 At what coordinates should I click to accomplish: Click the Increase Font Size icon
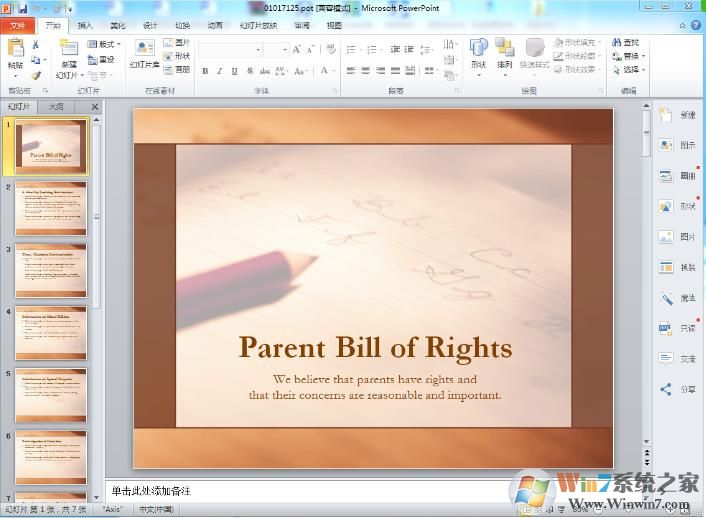[x=296, y=49]
